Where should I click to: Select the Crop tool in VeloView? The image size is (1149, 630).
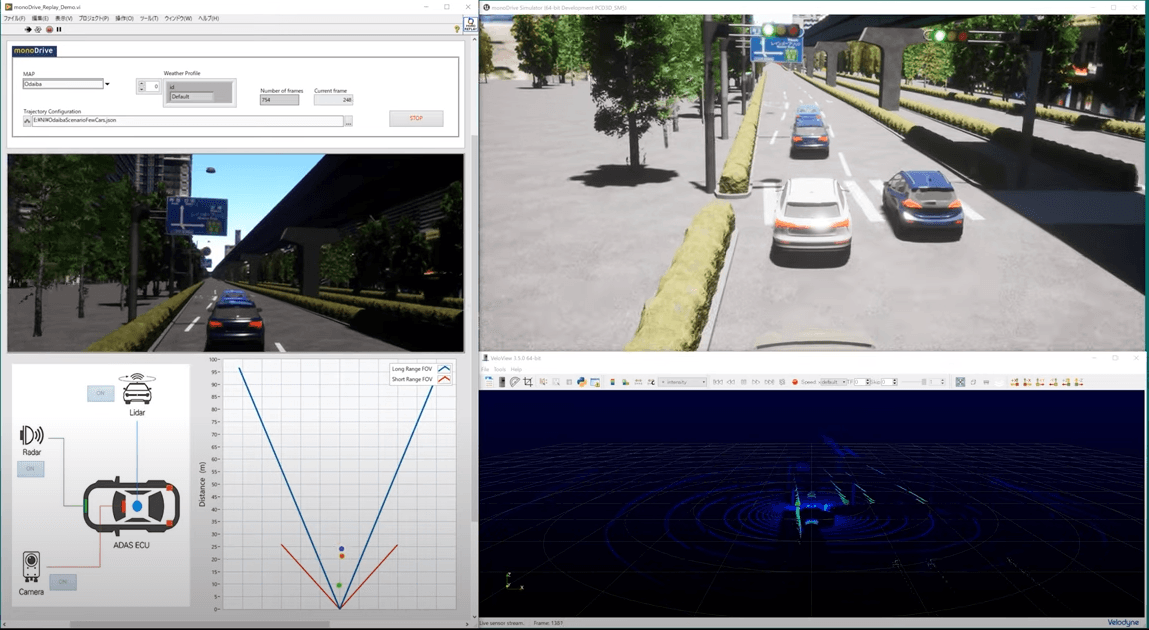pos(527,381)
